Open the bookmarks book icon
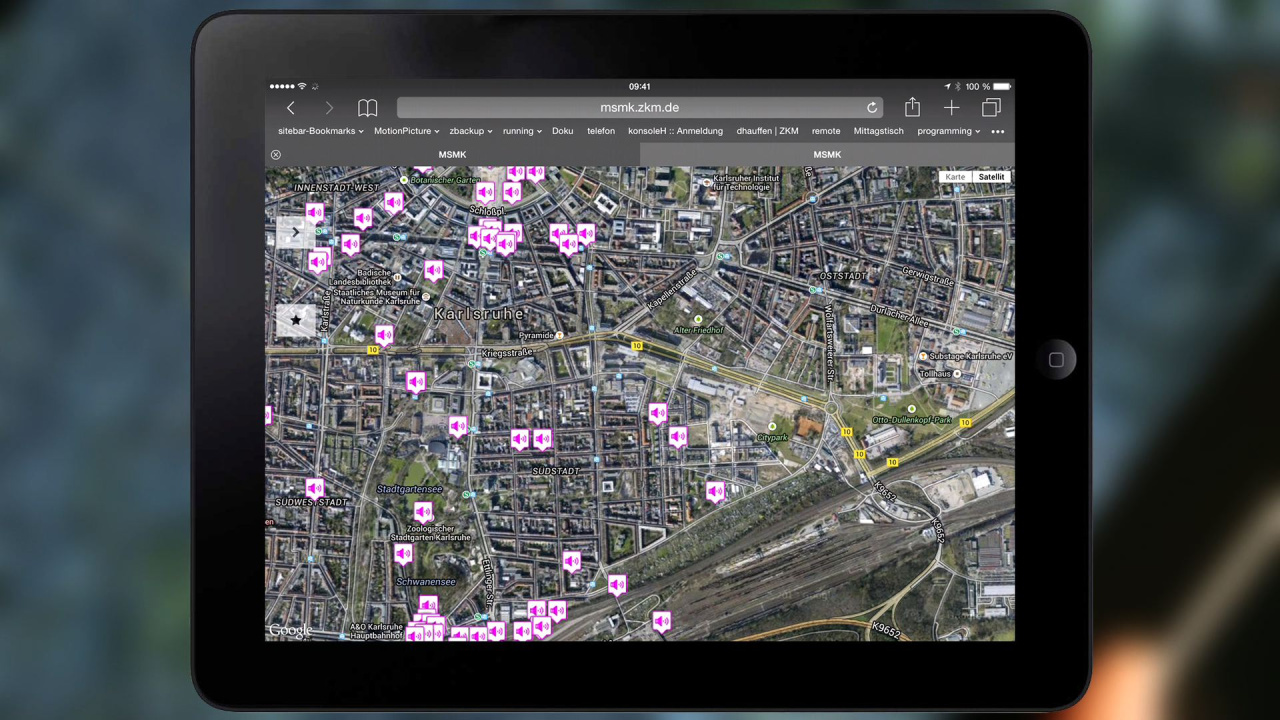The width and height of the screenshot is (1280, 720). click(x=368, y=108)
